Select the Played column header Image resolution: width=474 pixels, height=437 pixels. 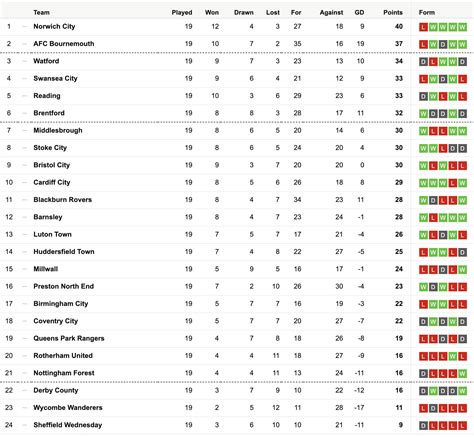[x=182, y=12]
